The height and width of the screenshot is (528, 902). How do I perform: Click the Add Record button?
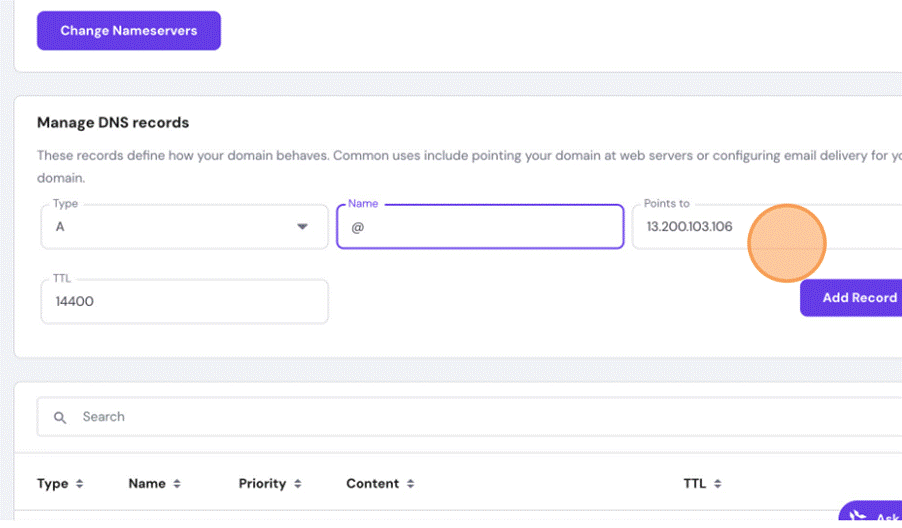tap(856, 298)
